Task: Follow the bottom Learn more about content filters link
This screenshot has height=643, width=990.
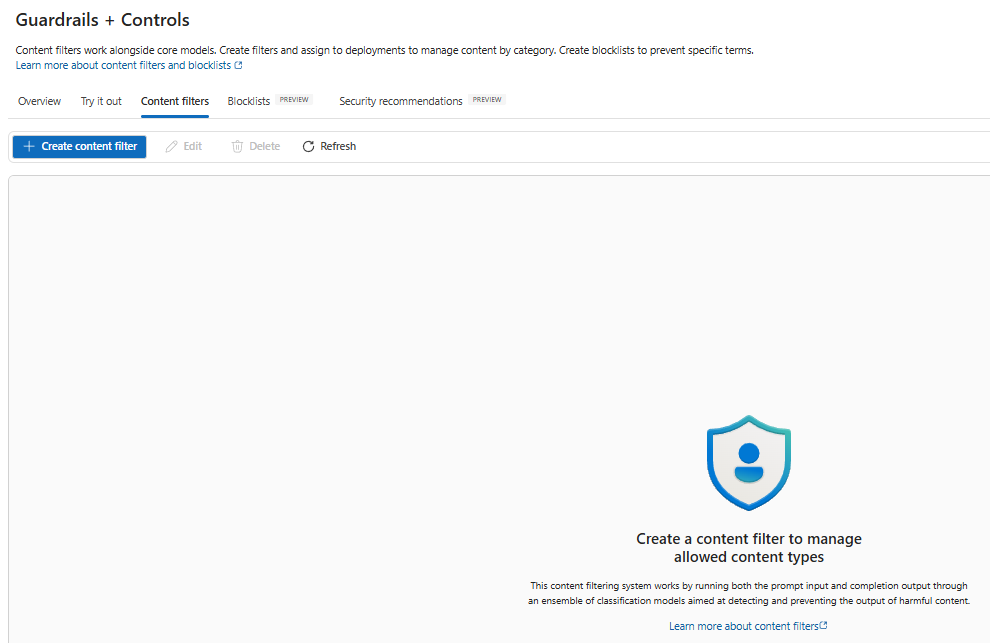Action: click(x=744, y=626)
